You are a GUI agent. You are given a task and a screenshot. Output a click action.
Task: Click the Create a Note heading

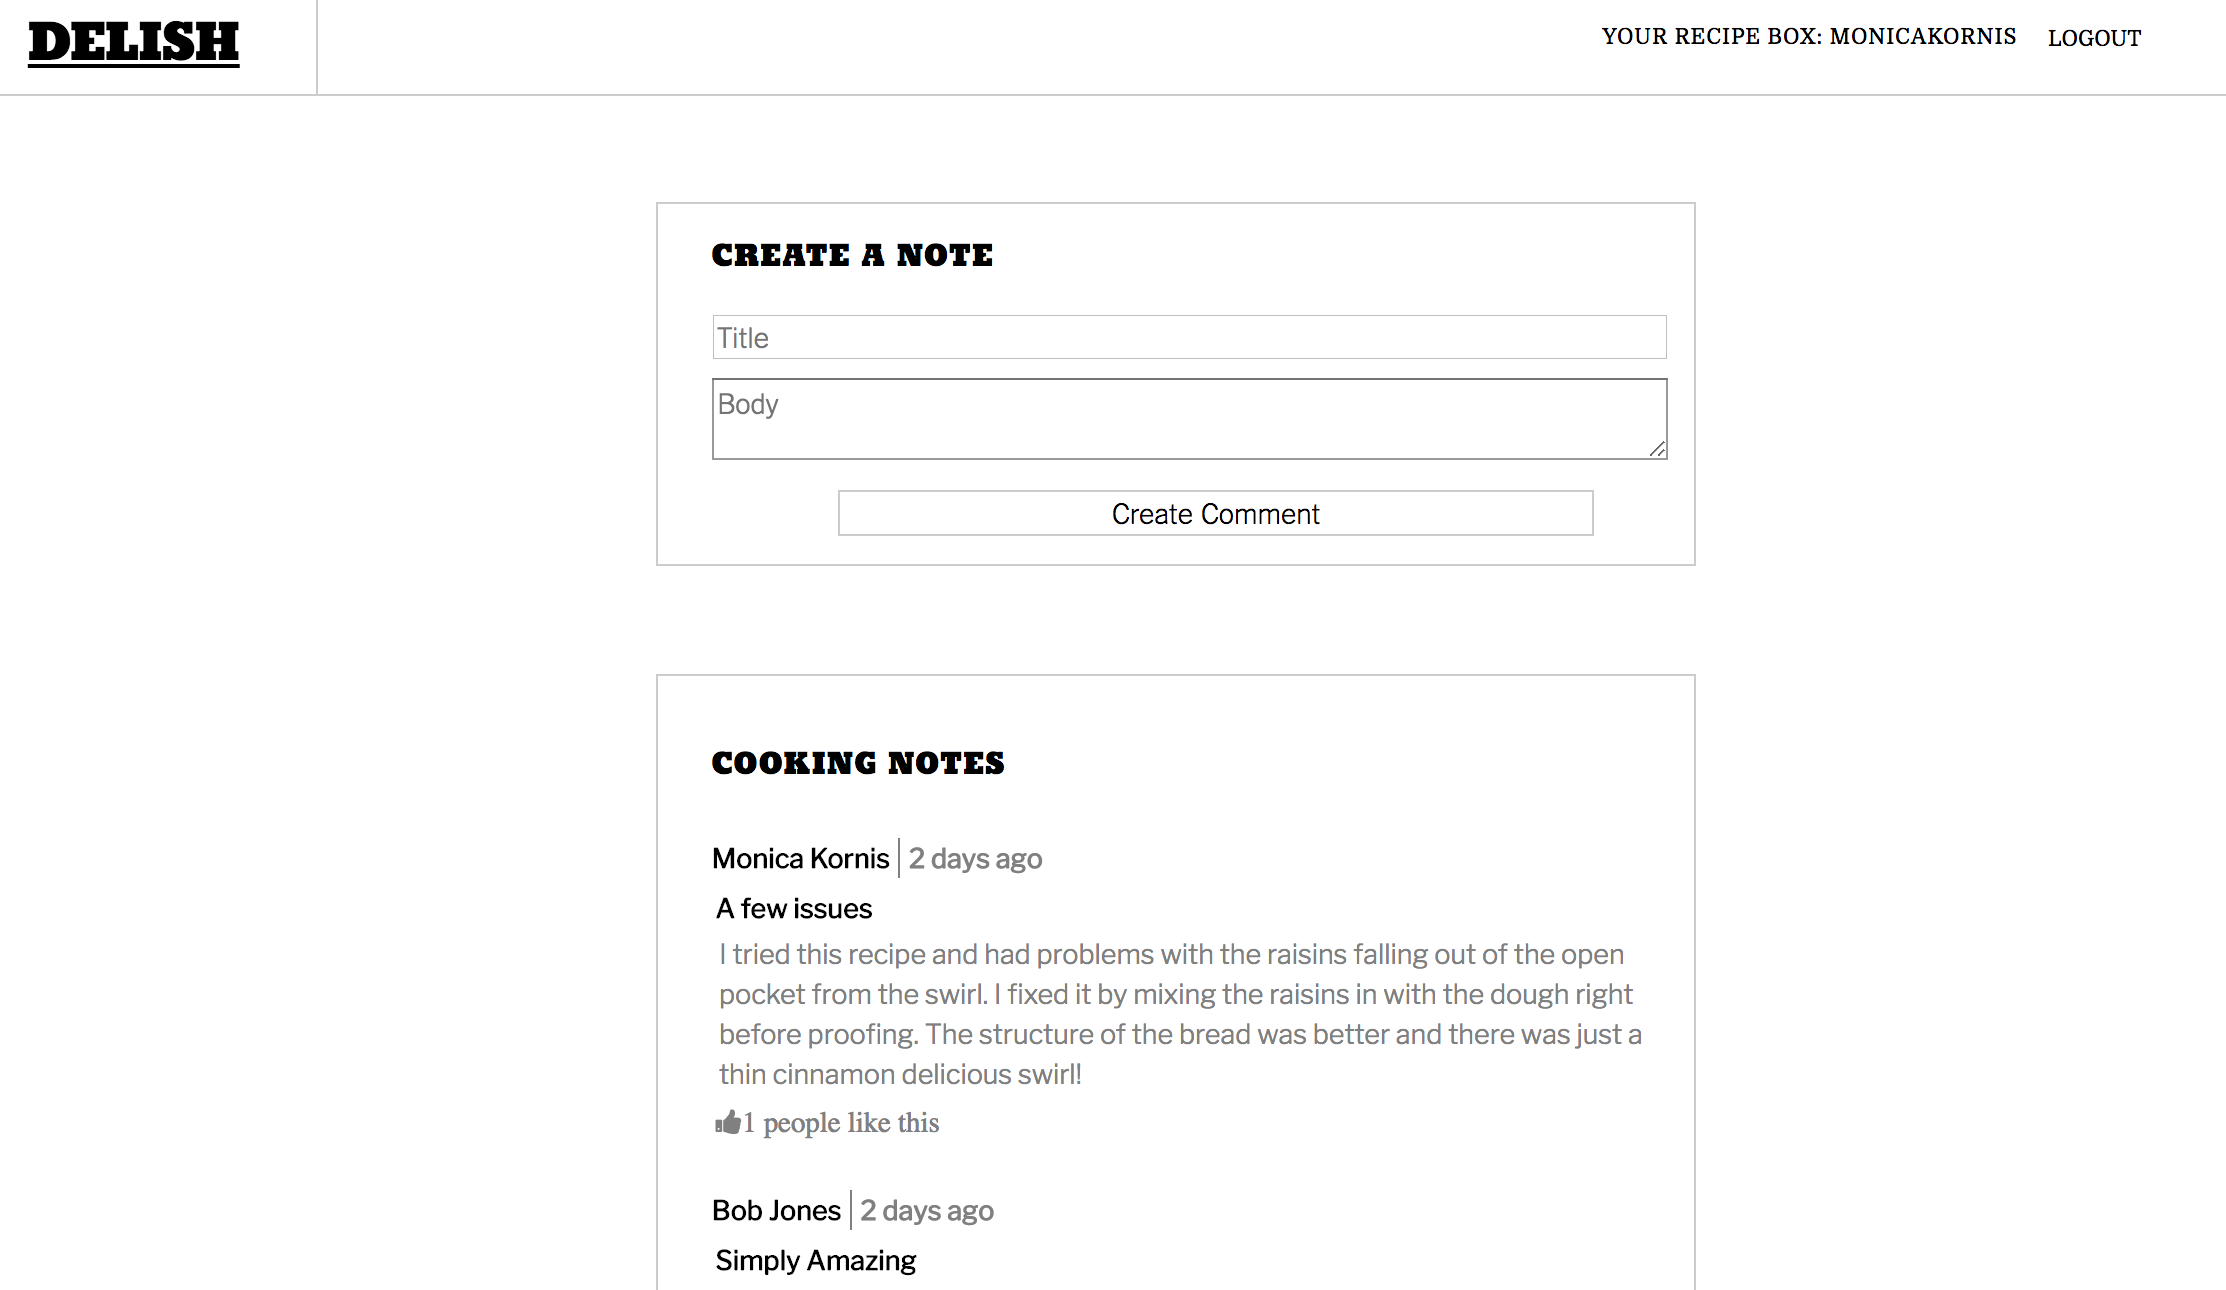(x=852, y=255)
